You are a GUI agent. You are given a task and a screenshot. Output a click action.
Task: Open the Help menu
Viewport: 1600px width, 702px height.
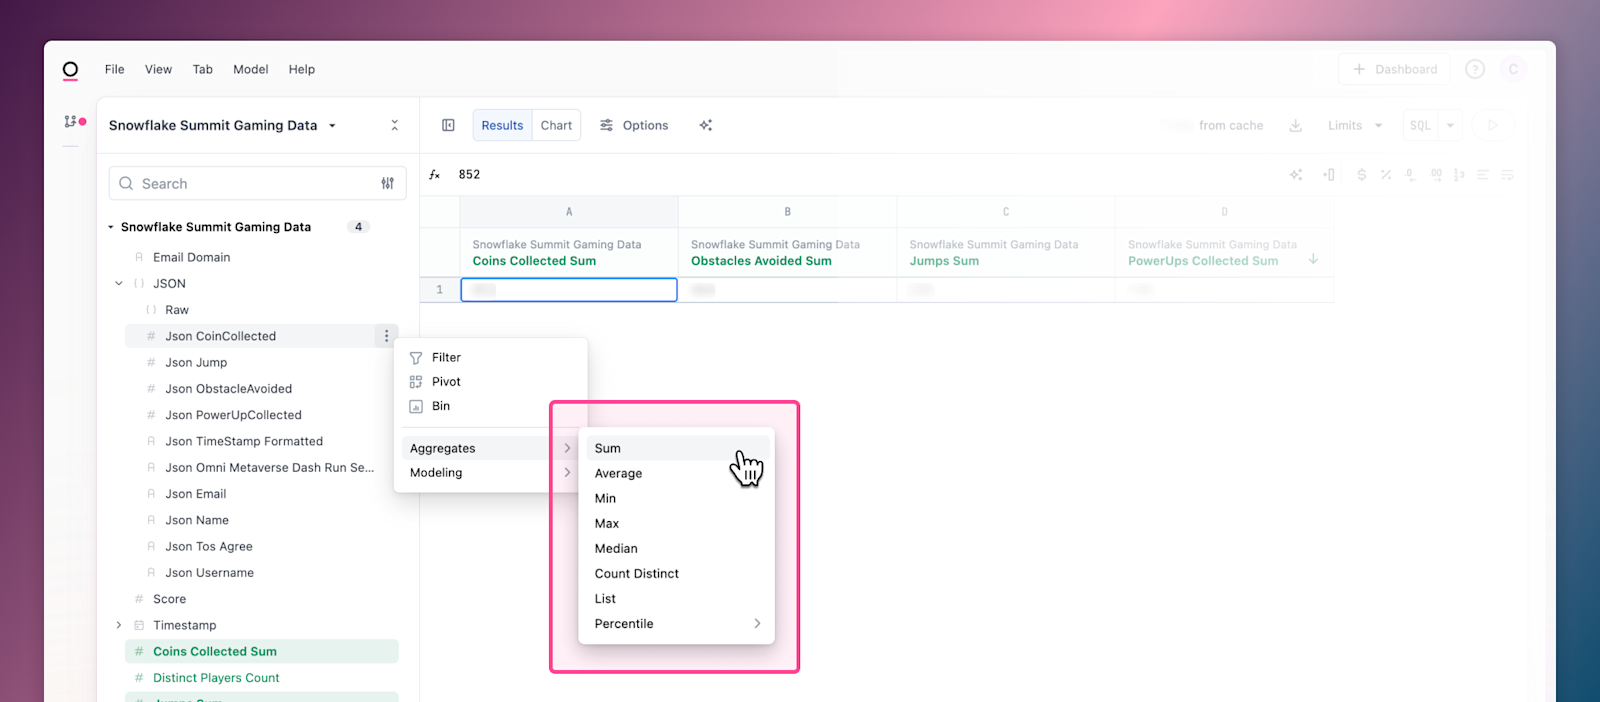click(x=302, y=69)
